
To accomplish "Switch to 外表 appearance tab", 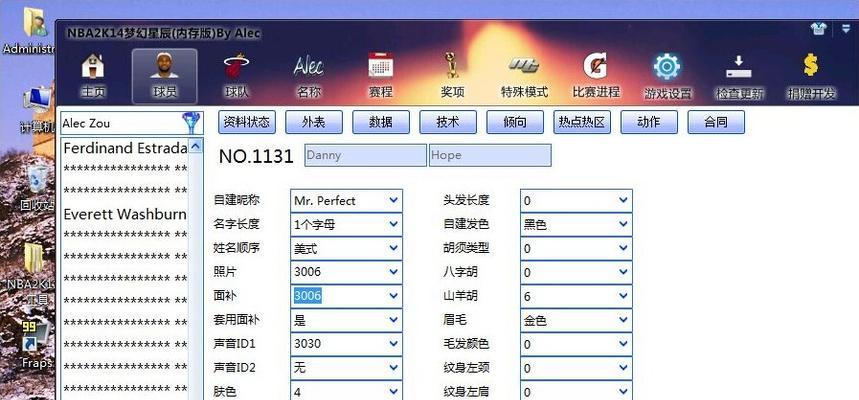I will pos(314,122).
